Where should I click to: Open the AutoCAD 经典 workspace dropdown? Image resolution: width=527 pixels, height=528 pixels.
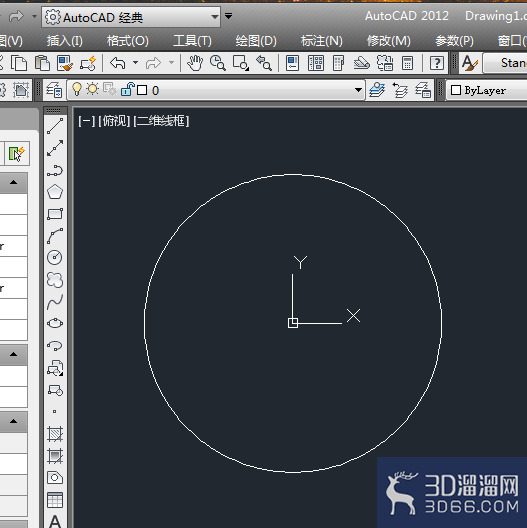[x=131, y=17]
